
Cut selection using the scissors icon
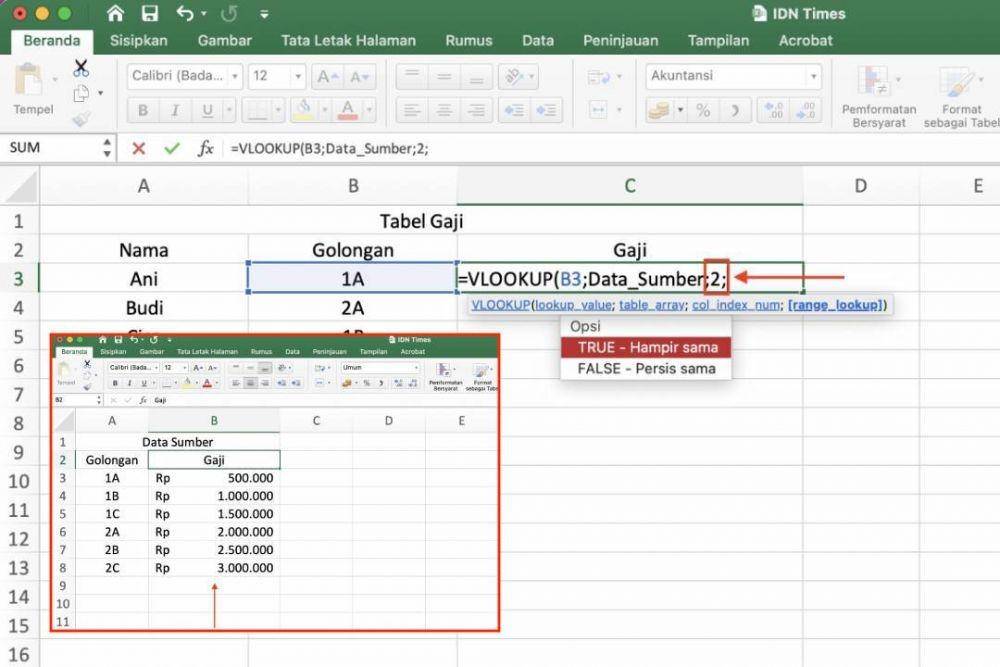pos(81,68)
